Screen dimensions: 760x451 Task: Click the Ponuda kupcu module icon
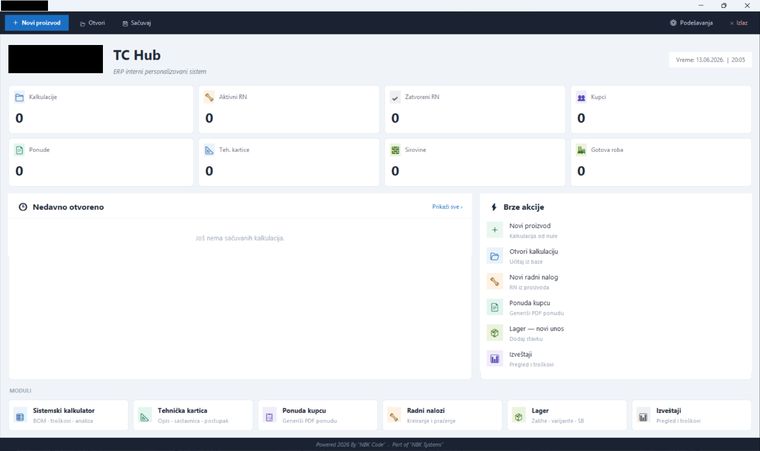tap(269, 416)
